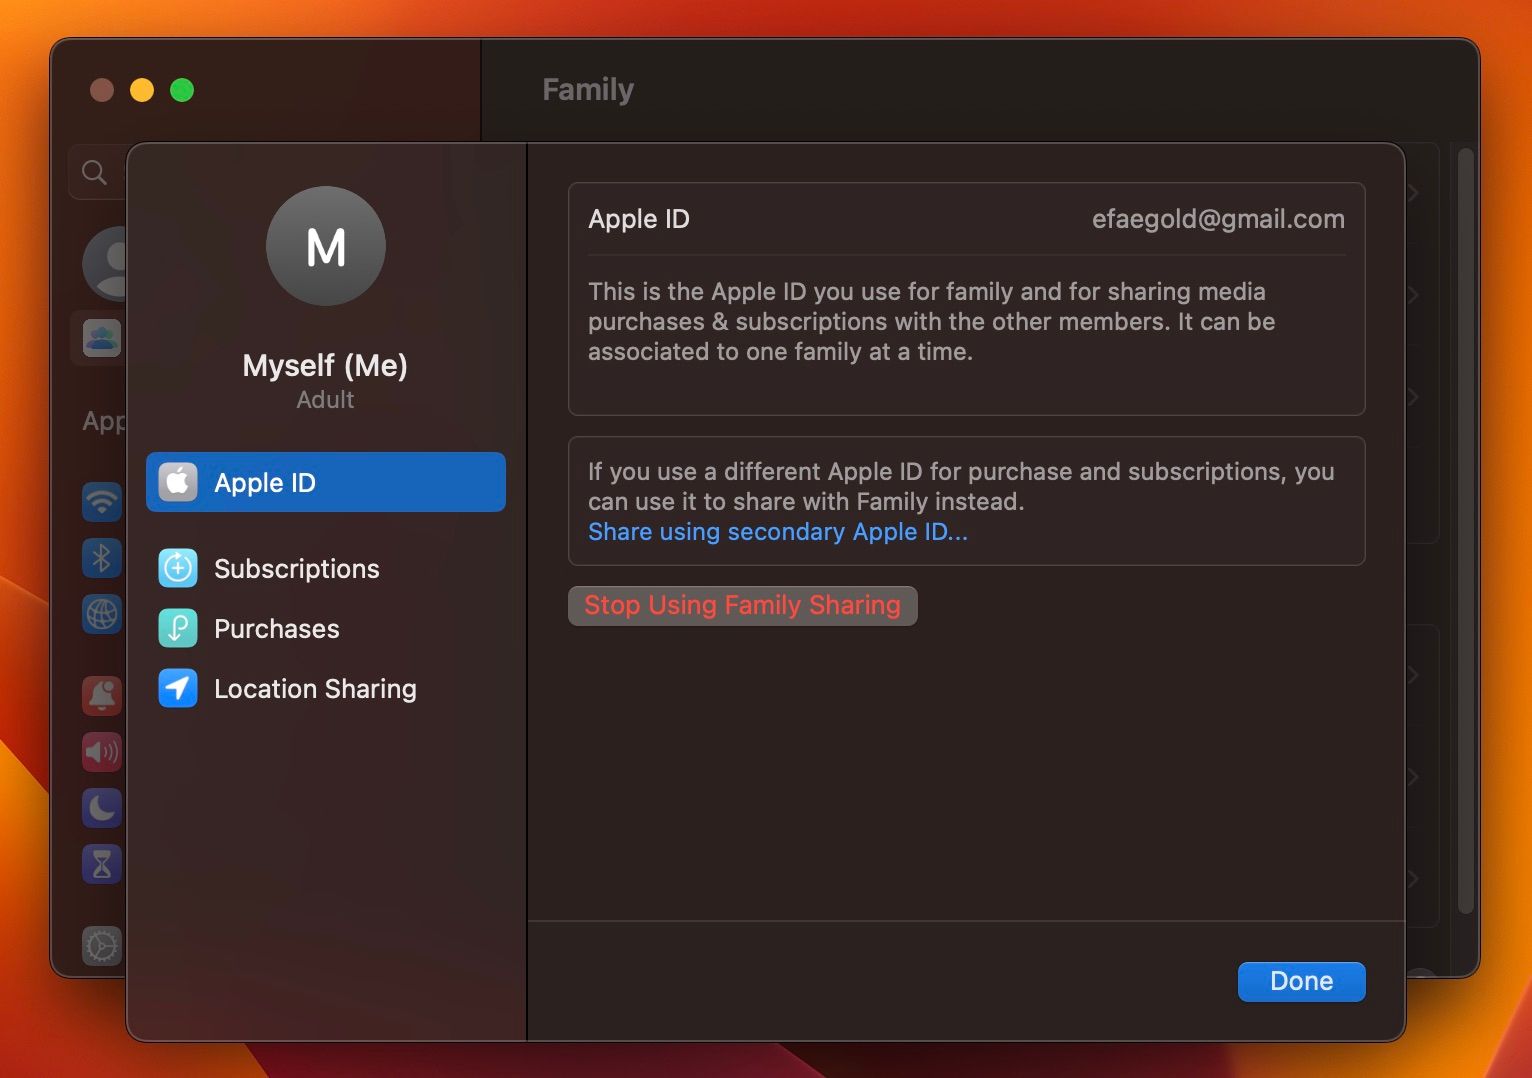This screenshot has height=1078, width=1532.
Task: Click the Purchases icon
Action: pos(178,628)
